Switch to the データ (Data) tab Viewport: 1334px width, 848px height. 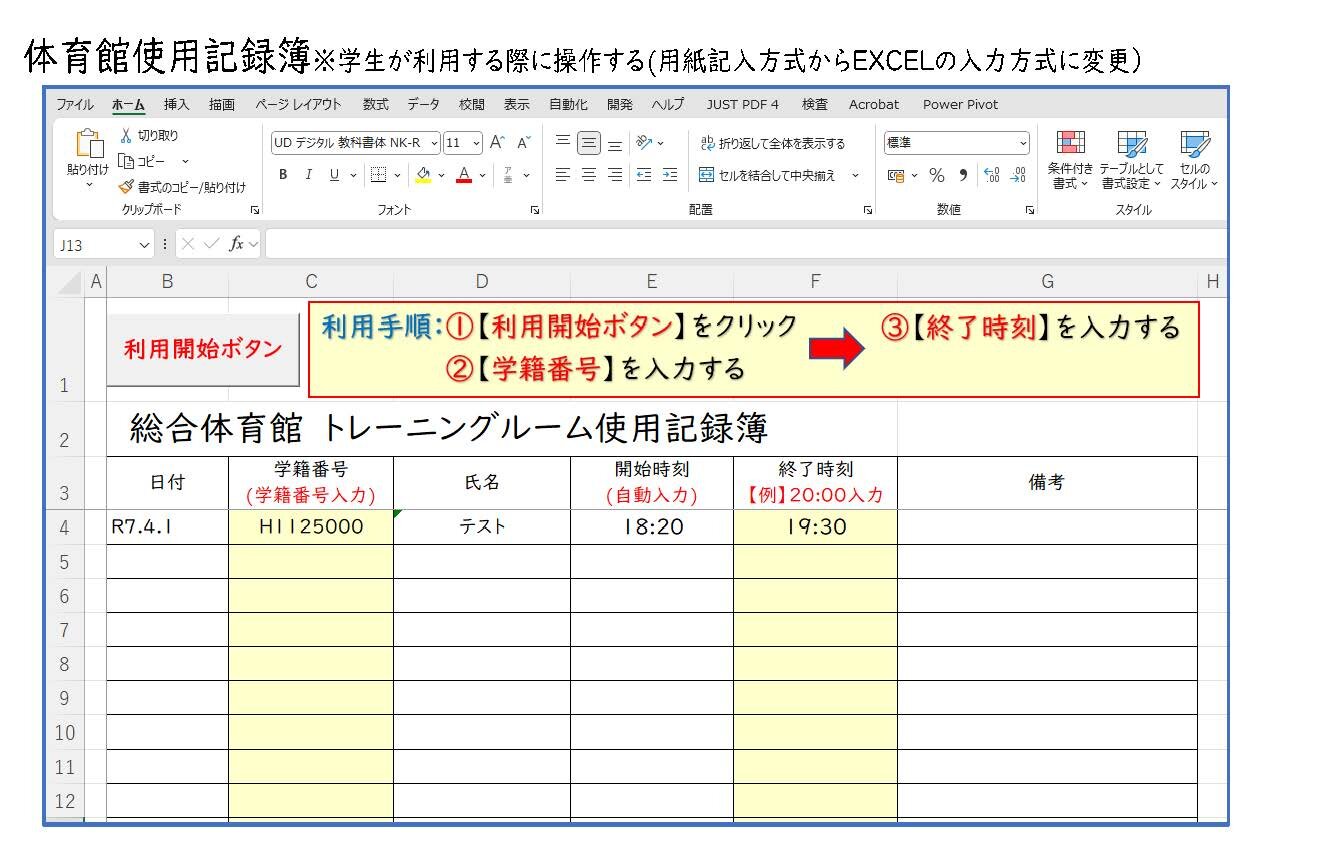click(x=423, y=105)
